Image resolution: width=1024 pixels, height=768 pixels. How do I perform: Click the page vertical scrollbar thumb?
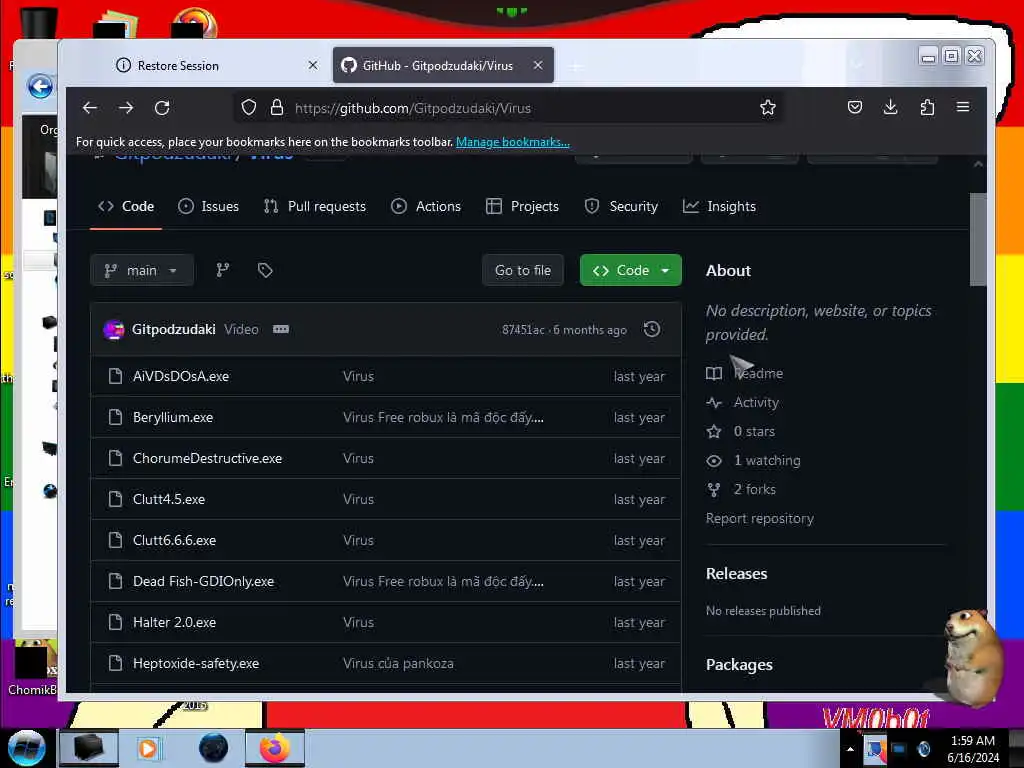point(977,239)
